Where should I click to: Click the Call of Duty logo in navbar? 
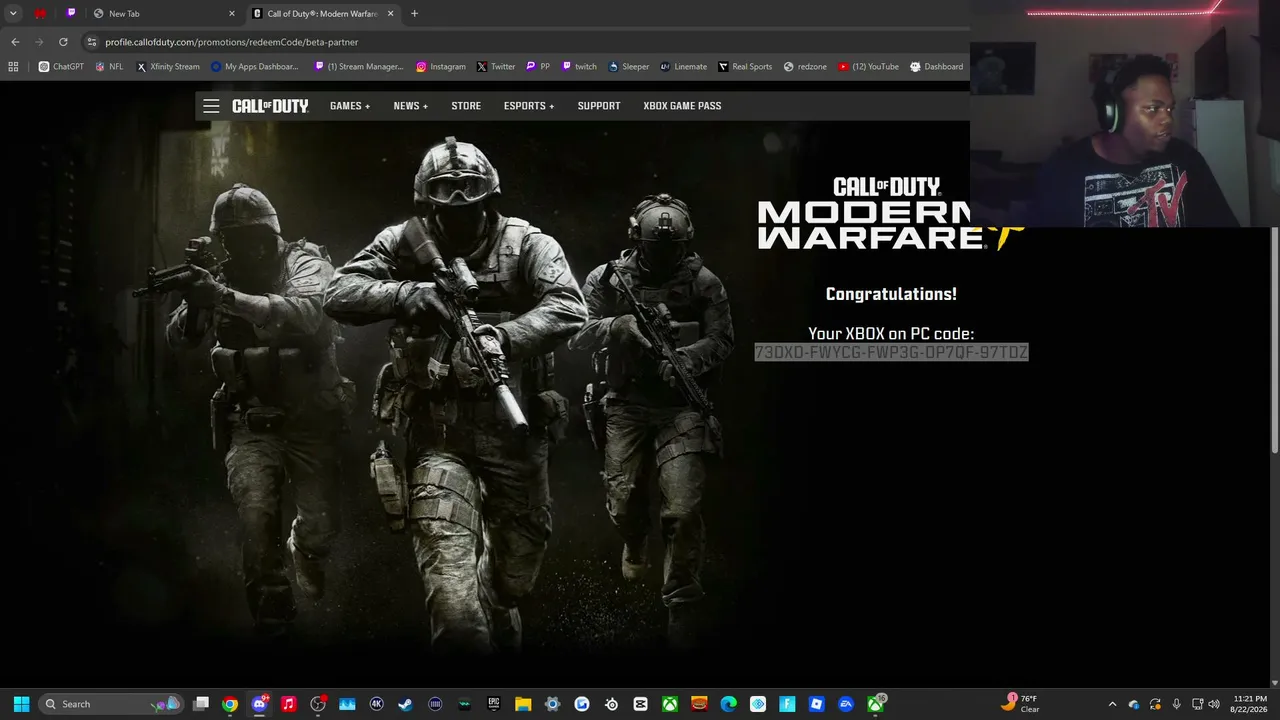click(x=270, y=106)
